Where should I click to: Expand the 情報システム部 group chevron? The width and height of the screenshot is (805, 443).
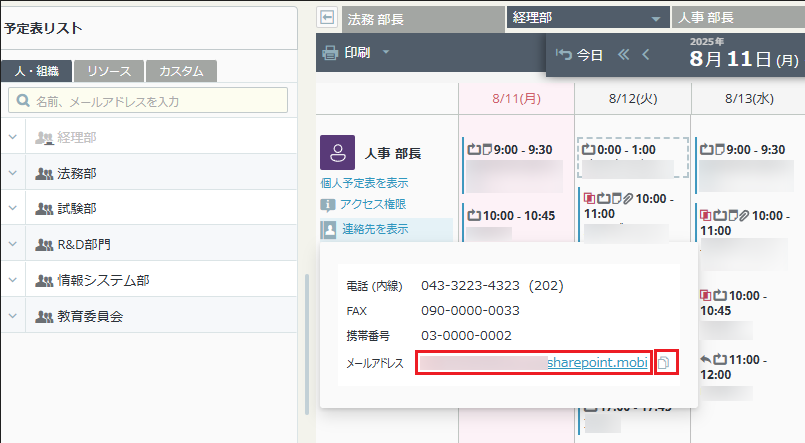pyautogui.click(x=13, y=280)
